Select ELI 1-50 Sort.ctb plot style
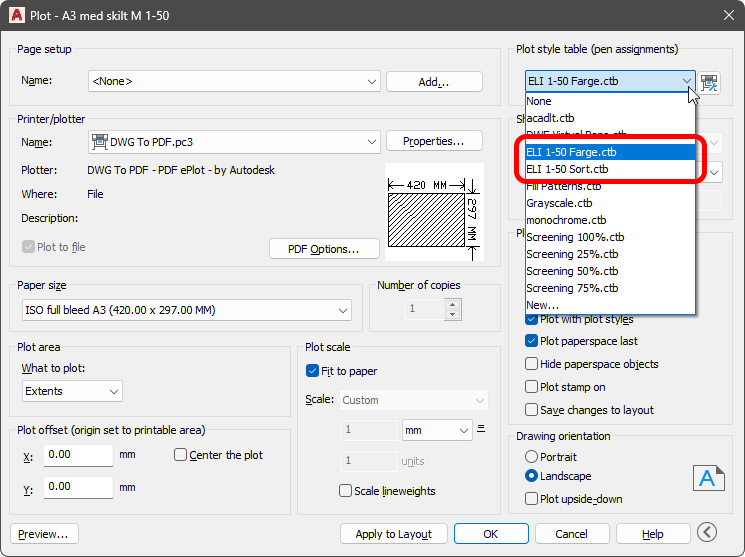 tap(567, 169)
